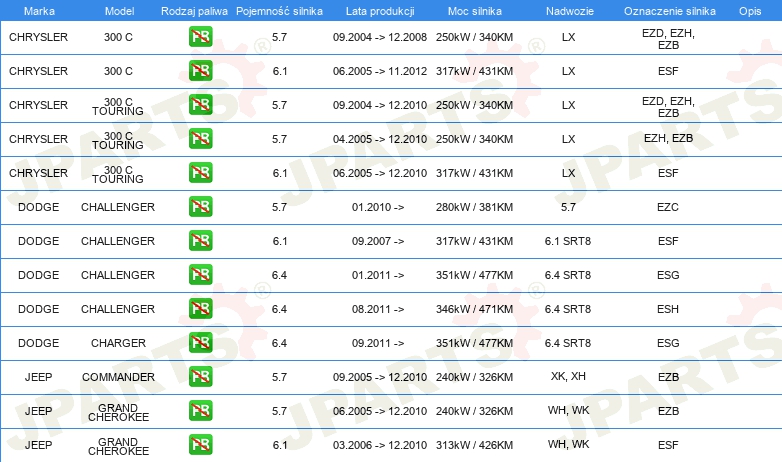The image size is (782, 462).
Task: Click fuel icon for Chrysler 300 C 09.2004 row
Action: [200, 36]
